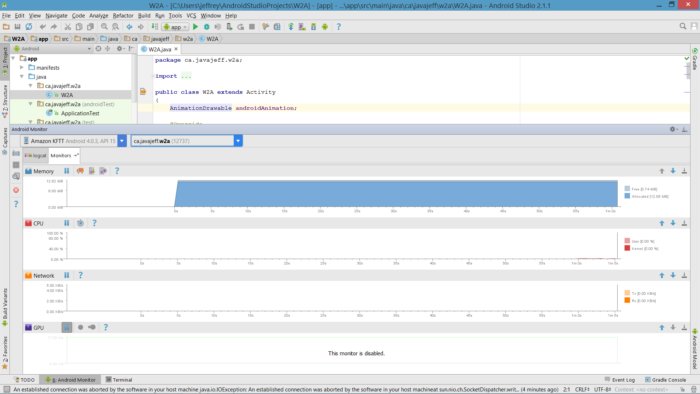Initiate garbage collection in Memory monitor
The image size is (700, 394).
pyautogui.click(x=80, y=171)
